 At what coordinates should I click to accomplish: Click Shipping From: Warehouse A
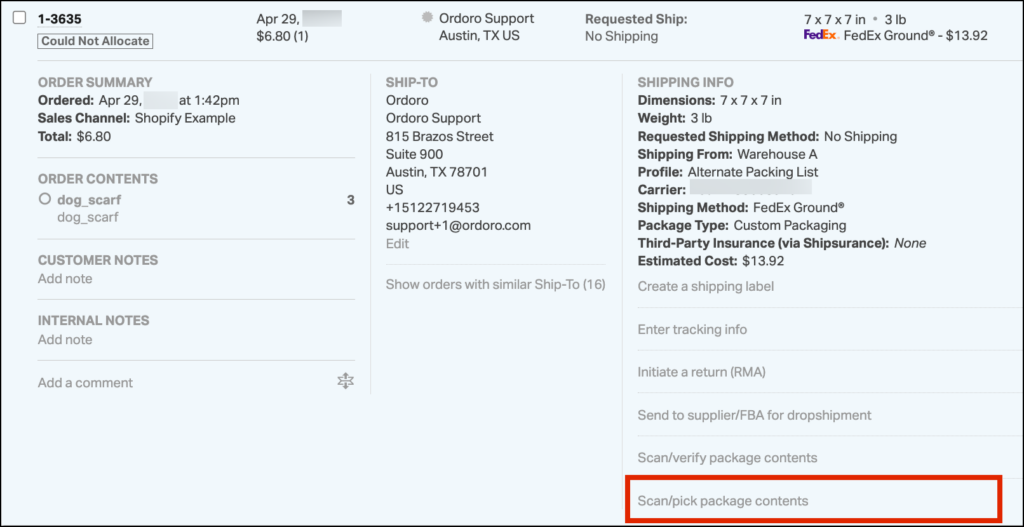pyautogui.click(x=728, y=155)
